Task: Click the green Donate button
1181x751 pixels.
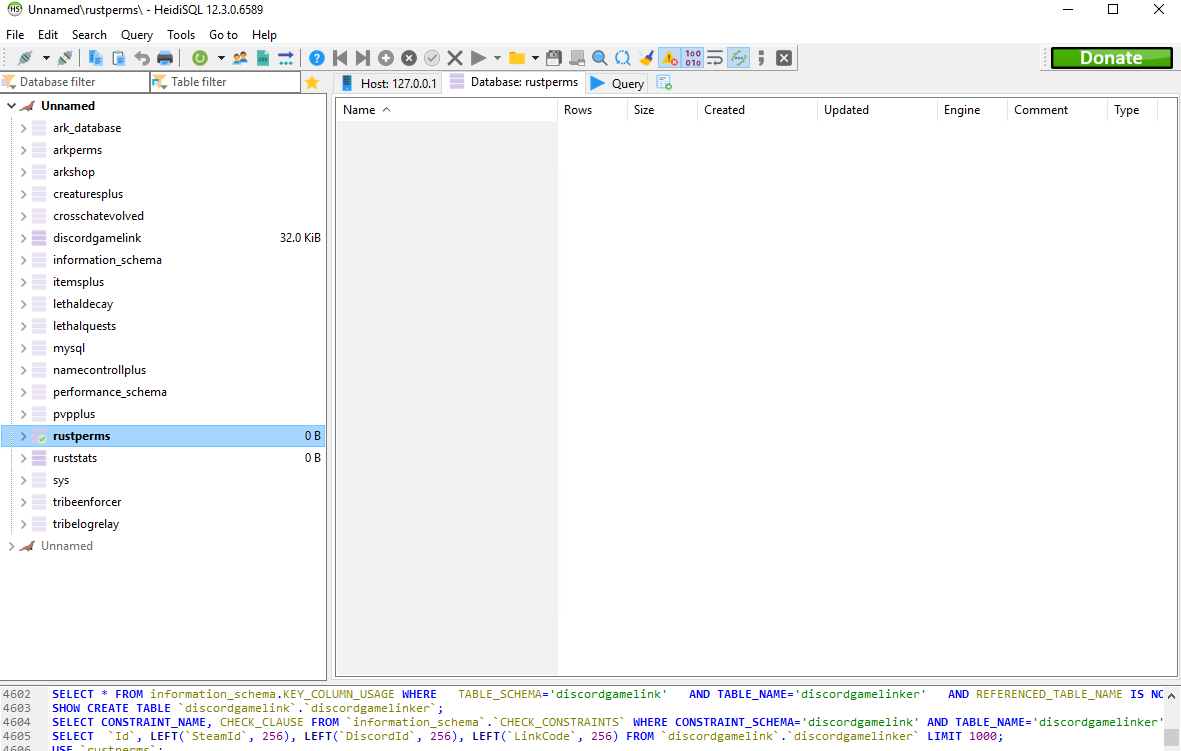Action: click(x=1112, y=58)
